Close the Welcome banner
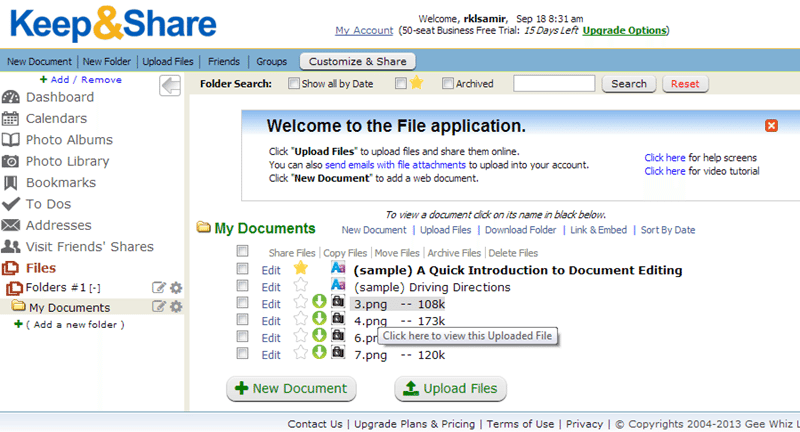 [771, 125]
